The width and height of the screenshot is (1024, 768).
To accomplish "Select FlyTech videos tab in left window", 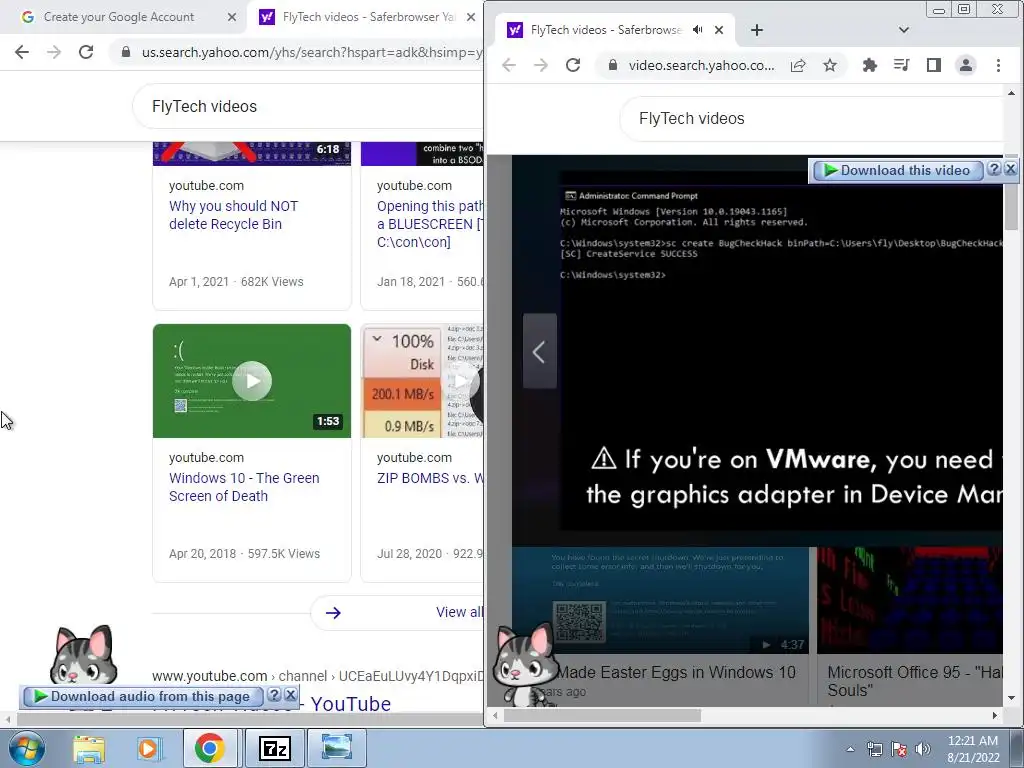I will click(x=368, y=17).
